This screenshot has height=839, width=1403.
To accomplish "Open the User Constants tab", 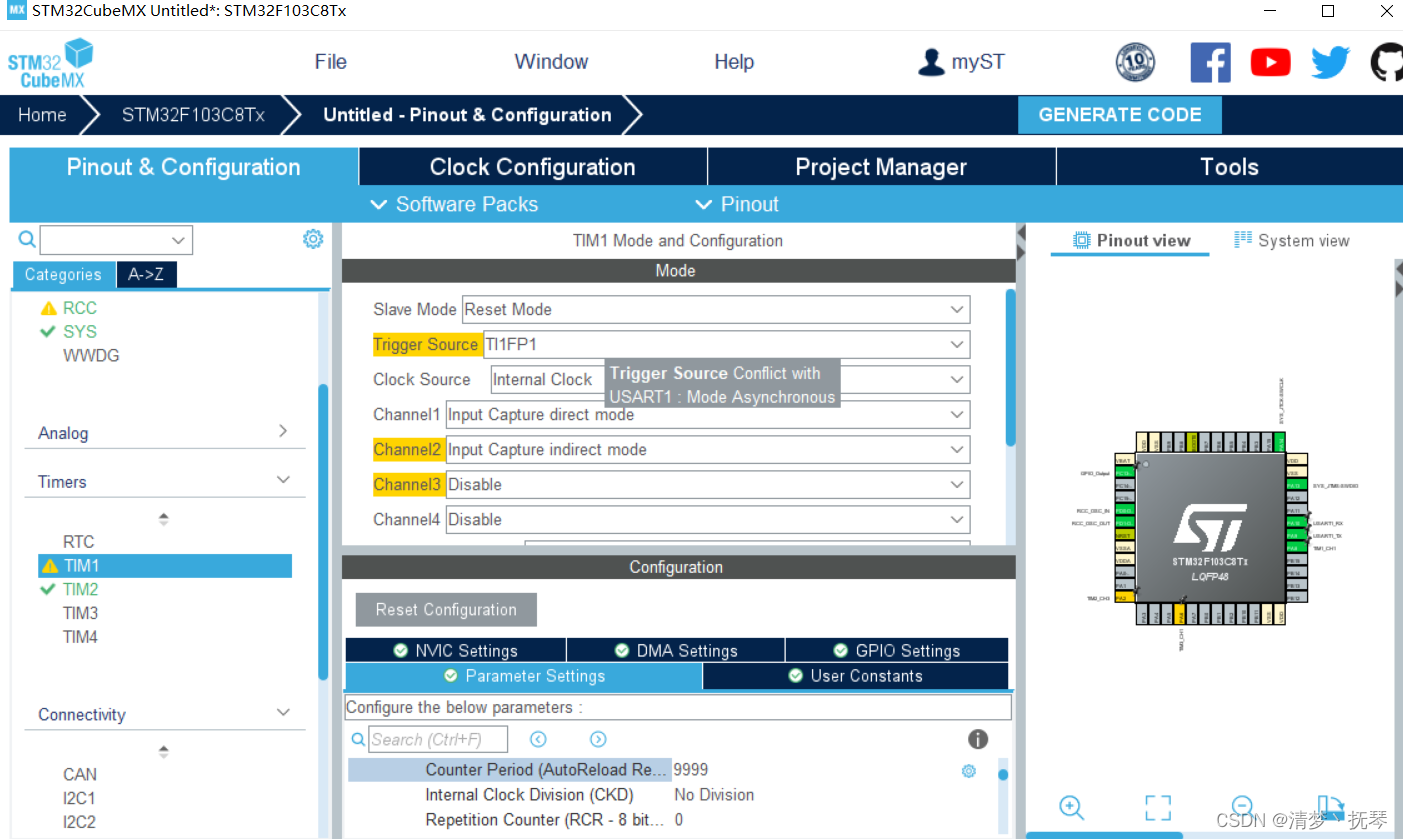I will pos(855,676).
